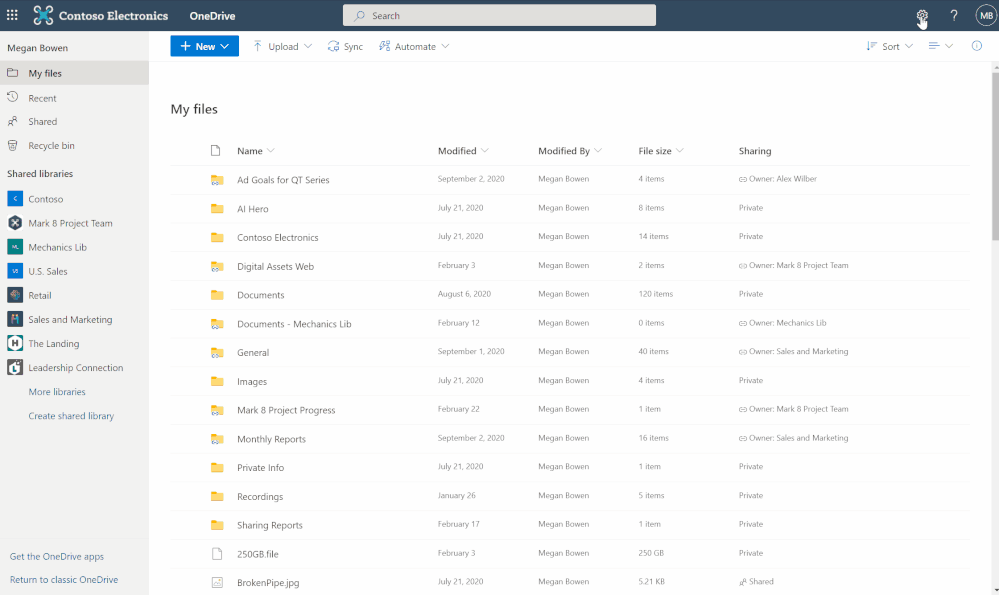Viewport: 999px width, 595px height.
Task: Open the MB account profile avatar
Action: (x=985, y=16)
